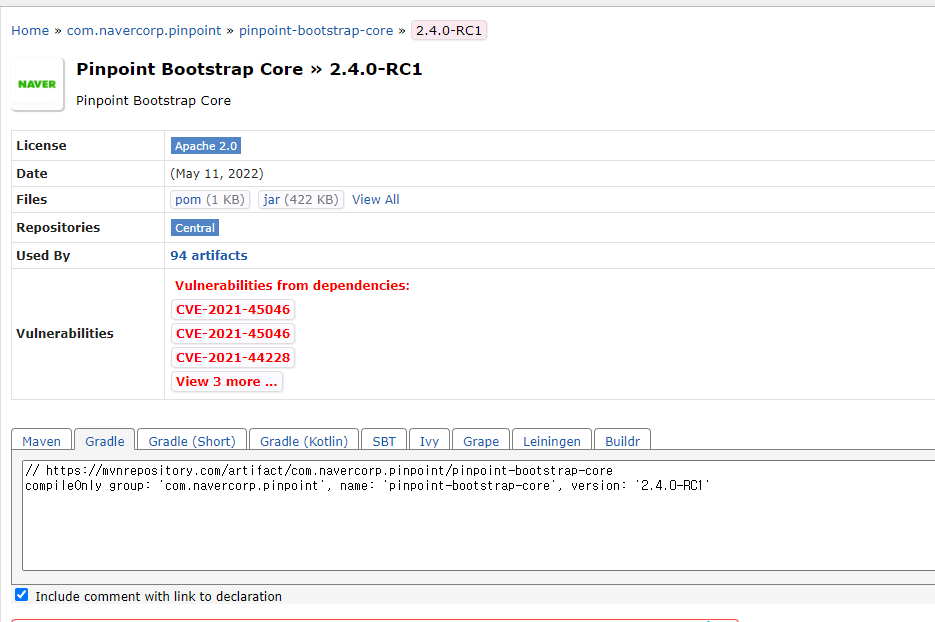Image resolution: width=935 pixels, height=622 pixels.
Task: Open 94 artifacts usage list
Action: click(208, 255)
